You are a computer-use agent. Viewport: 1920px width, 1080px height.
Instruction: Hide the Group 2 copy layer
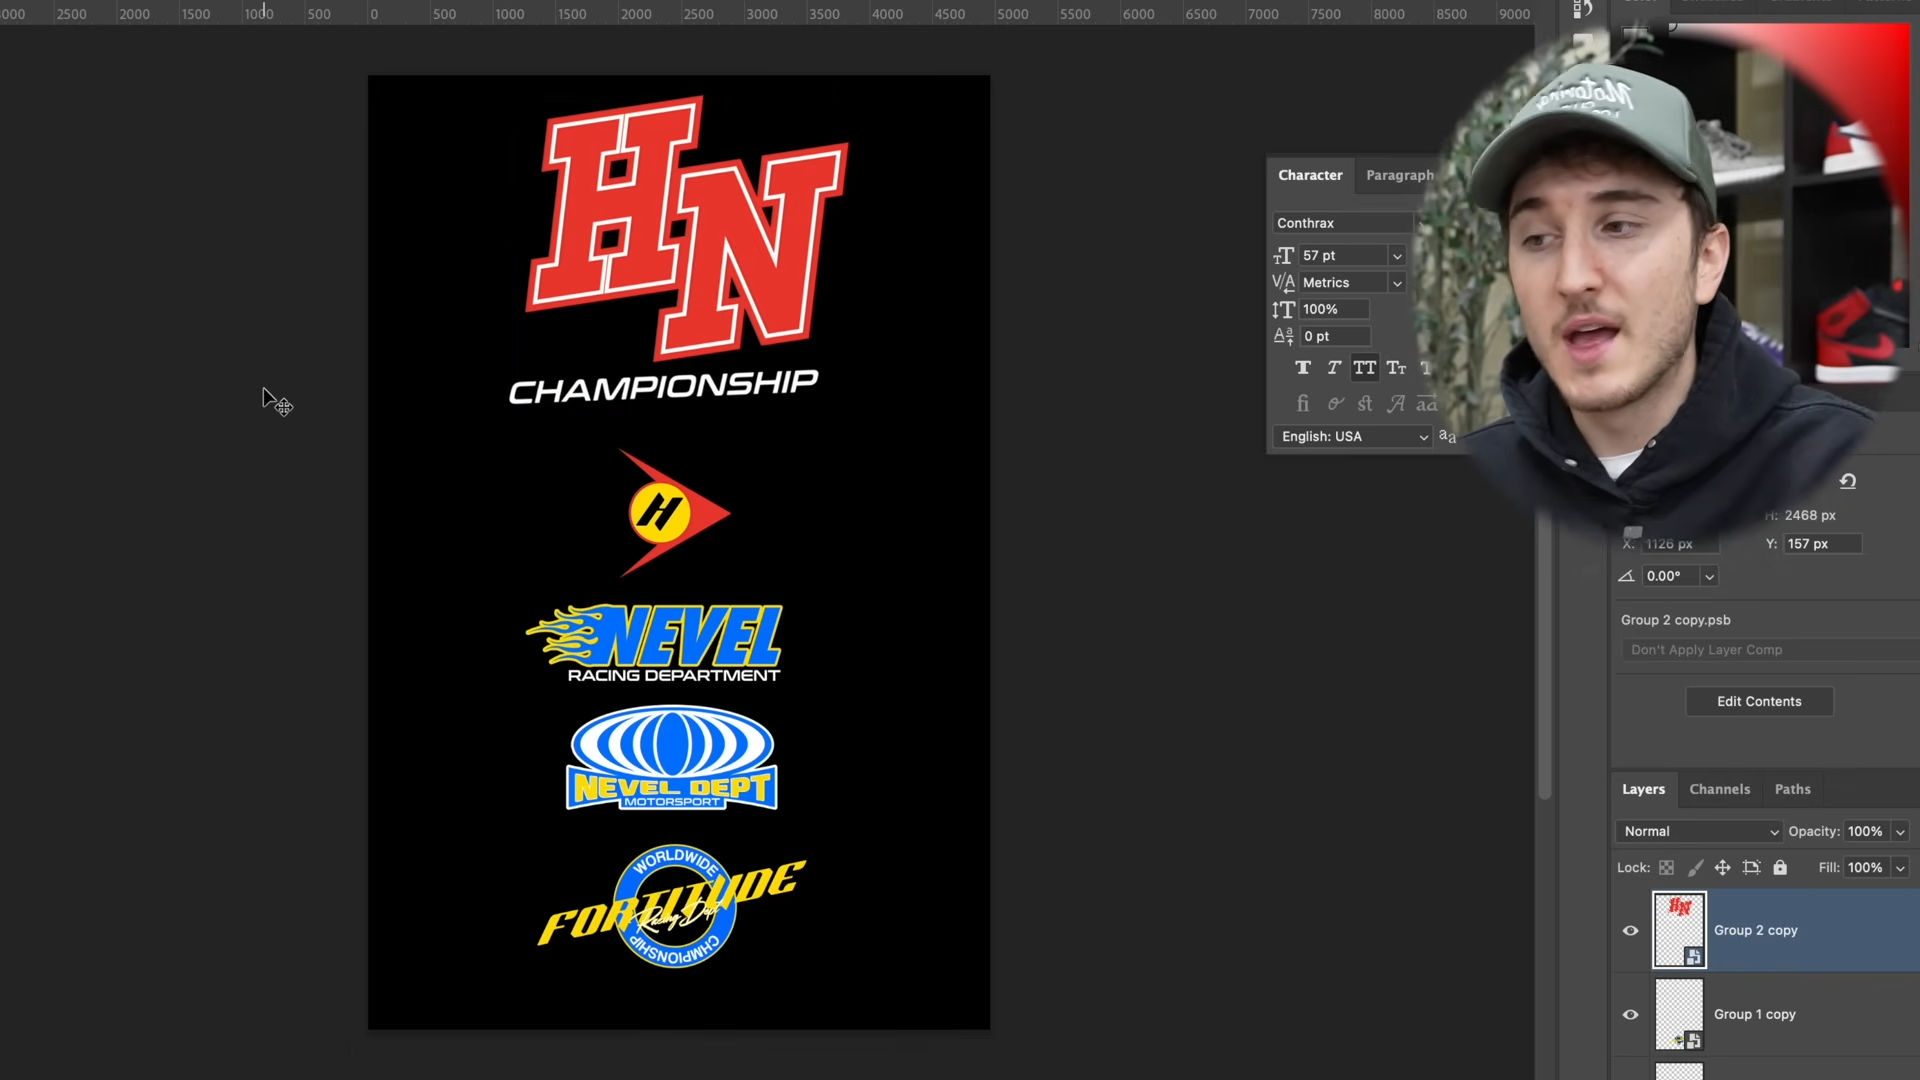coord(1630,931)
